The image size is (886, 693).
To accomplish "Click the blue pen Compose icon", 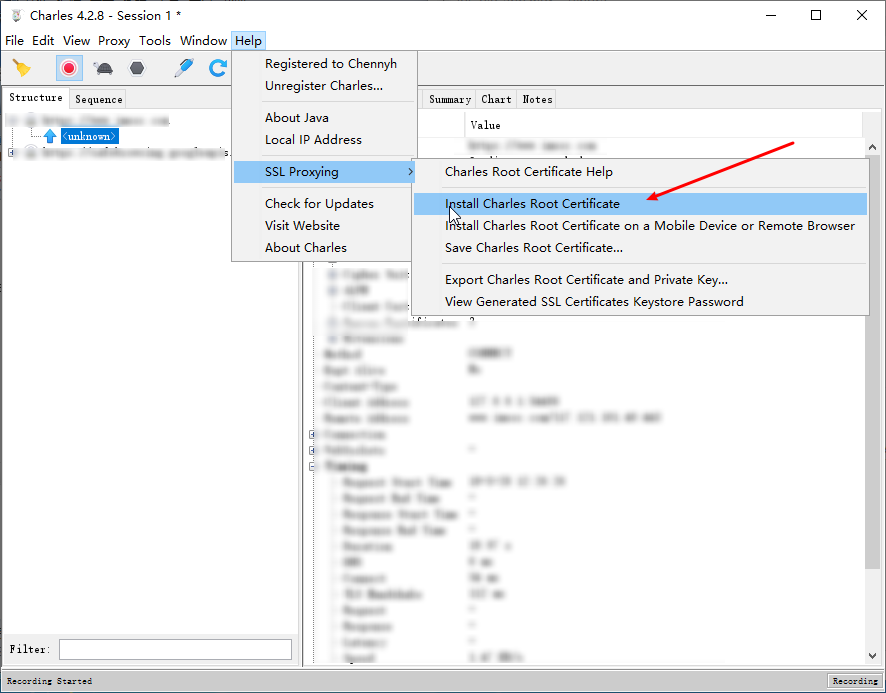I will (x=183, y=68).
